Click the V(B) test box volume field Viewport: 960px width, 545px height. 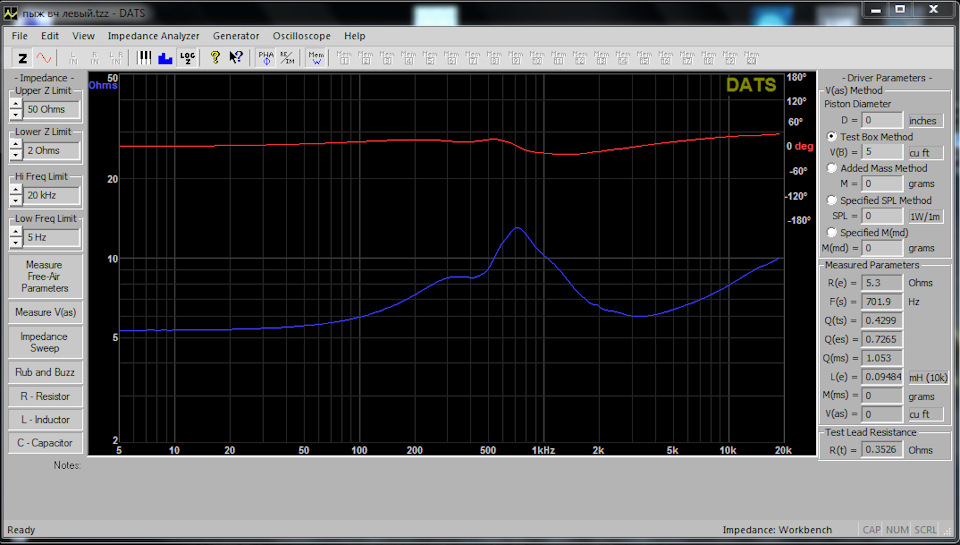[882, 152]
